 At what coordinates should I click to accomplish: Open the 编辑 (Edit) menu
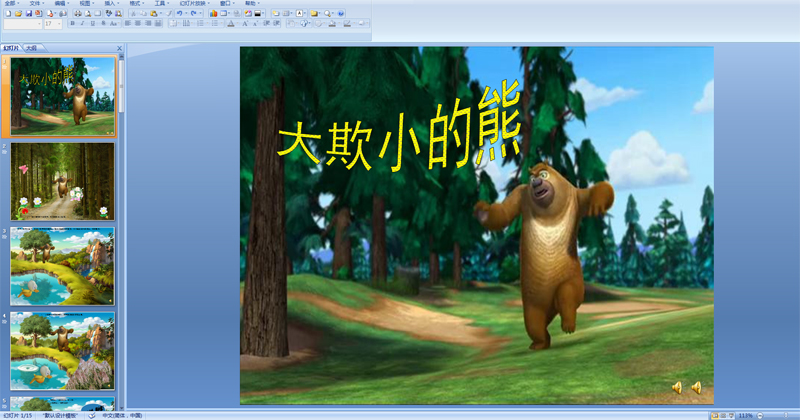click(x=61, y=3)
